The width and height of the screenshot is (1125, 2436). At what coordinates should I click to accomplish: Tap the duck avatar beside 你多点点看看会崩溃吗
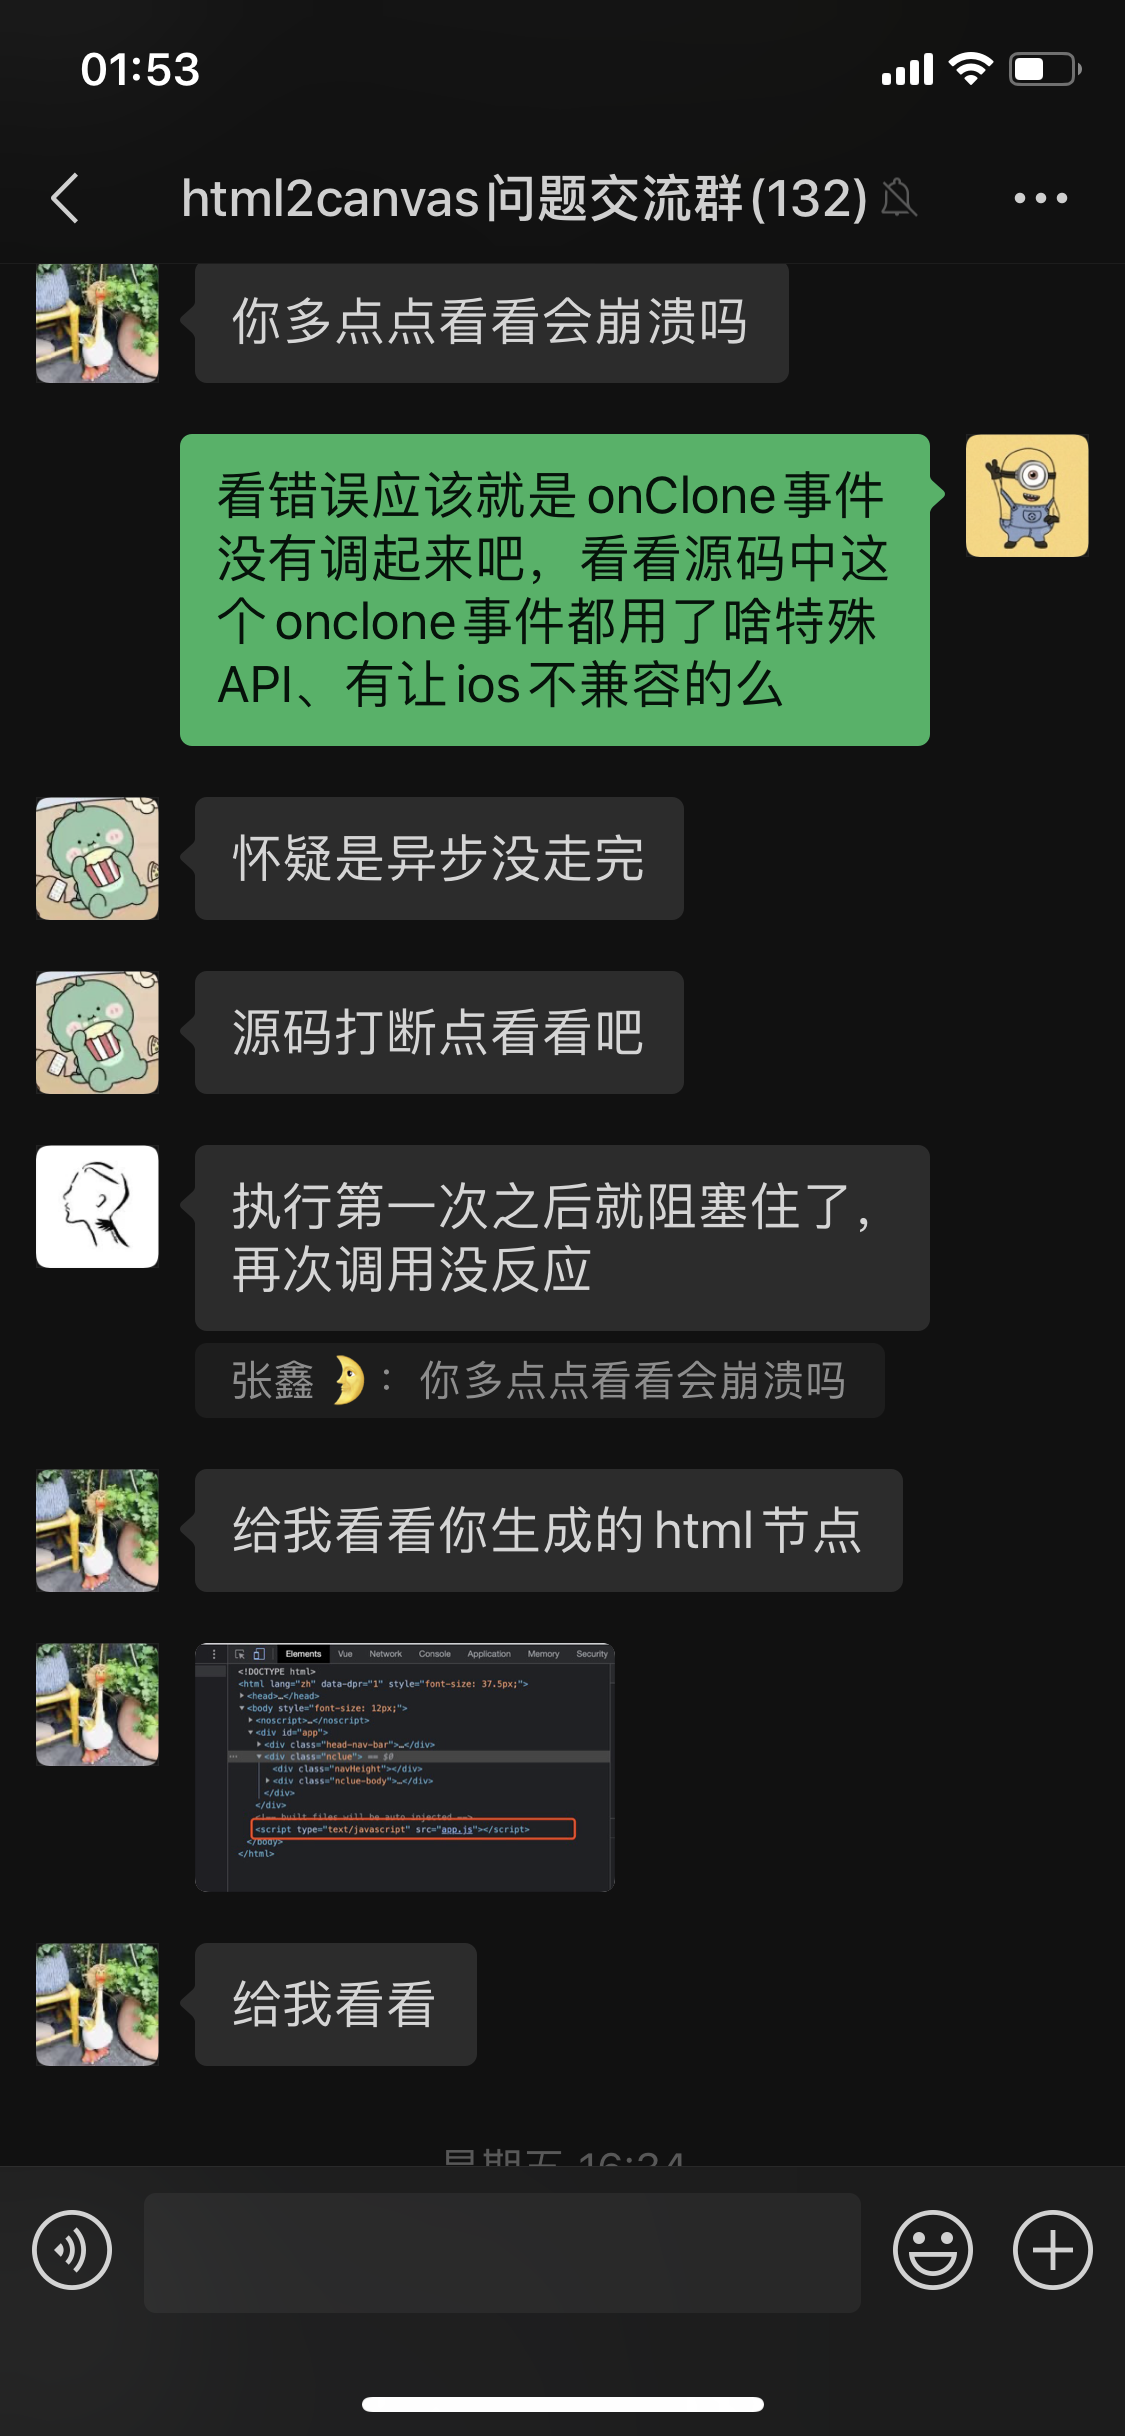click(x=97, y=323)
